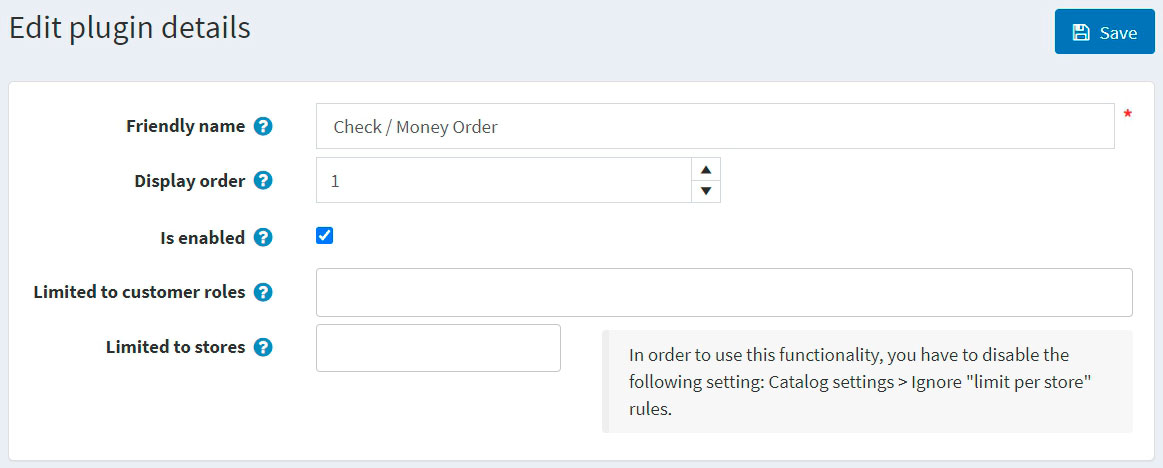Image resolution: width=1163 pixels, height=468 pixels.
Task: Uncheck the Is enabled checkbox
Action: (324, 236)
